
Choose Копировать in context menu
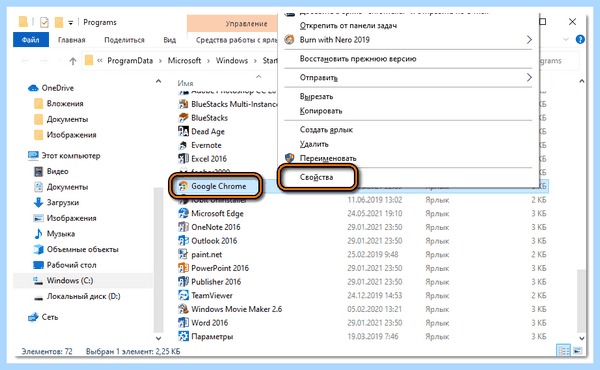tap(321, 111)
